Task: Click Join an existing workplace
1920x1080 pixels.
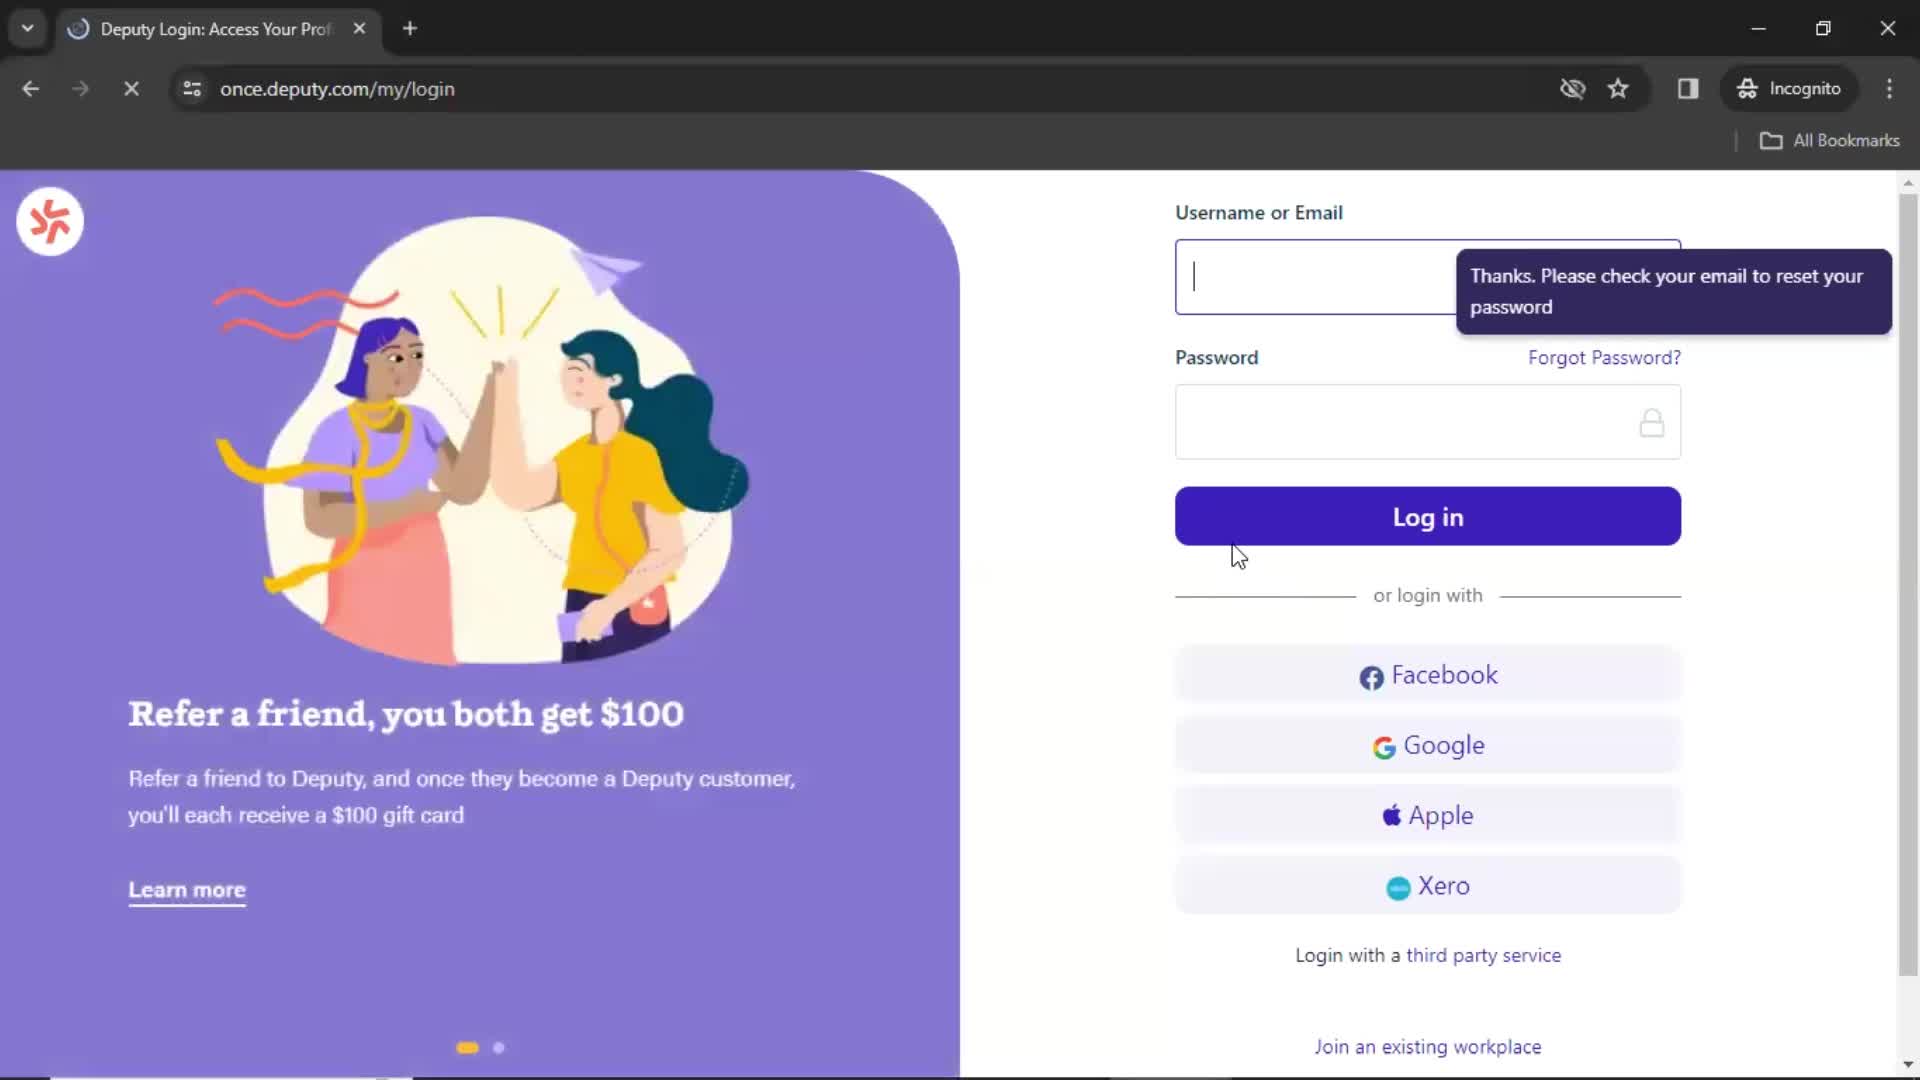Action: tap(1427, 1046)
